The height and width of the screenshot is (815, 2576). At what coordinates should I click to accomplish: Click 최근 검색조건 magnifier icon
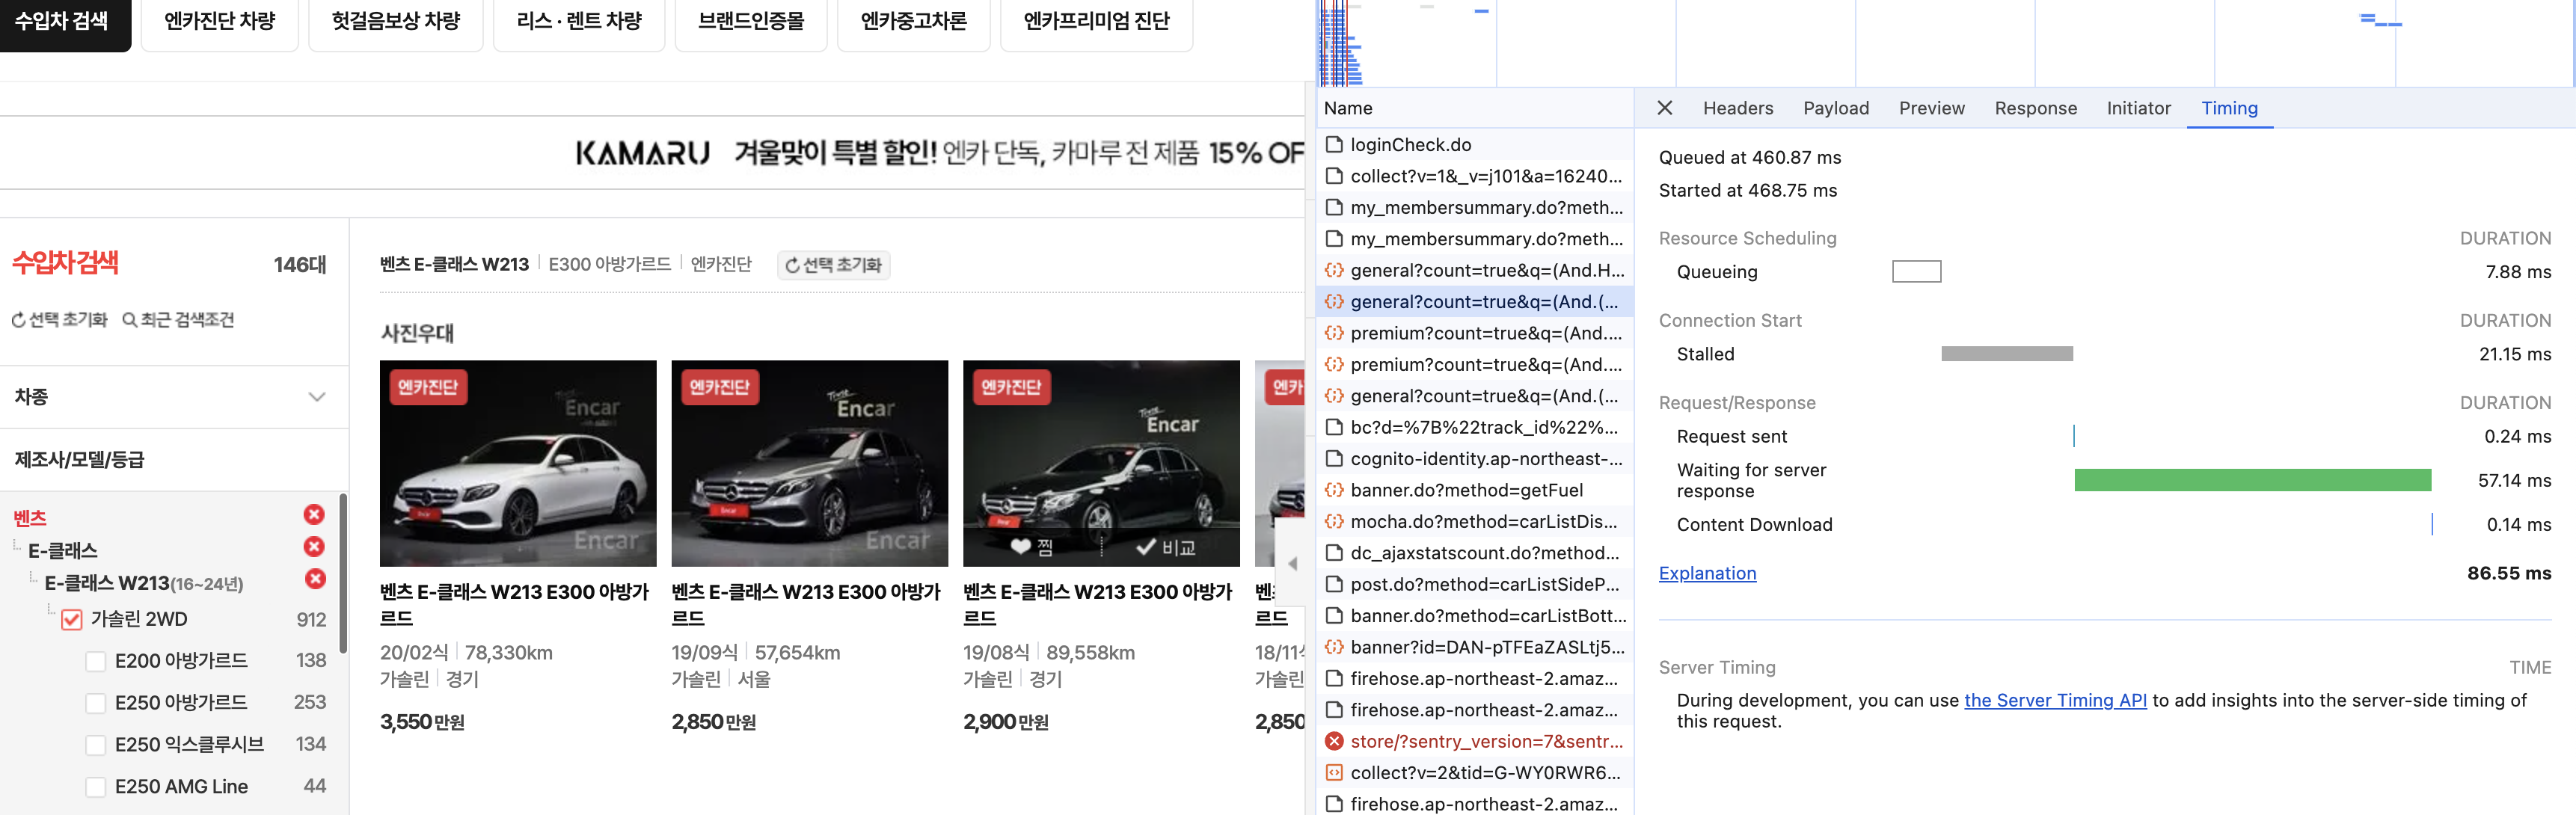[x=129, y=320]
